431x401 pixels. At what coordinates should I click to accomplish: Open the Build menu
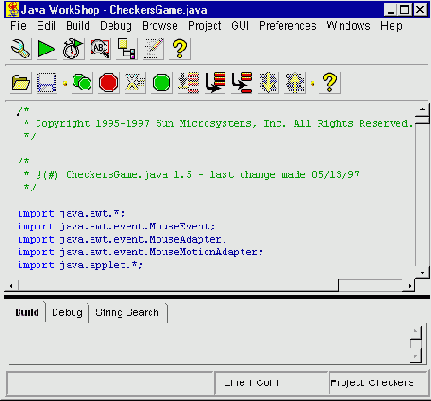click(78, 26)
